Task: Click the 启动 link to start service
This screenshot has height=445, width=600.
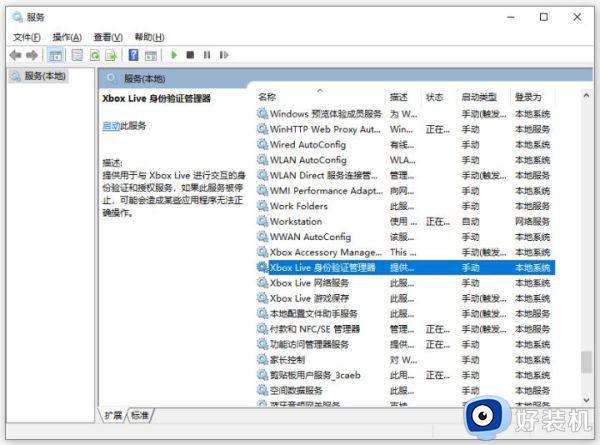Action: click(x=111, y=126)
